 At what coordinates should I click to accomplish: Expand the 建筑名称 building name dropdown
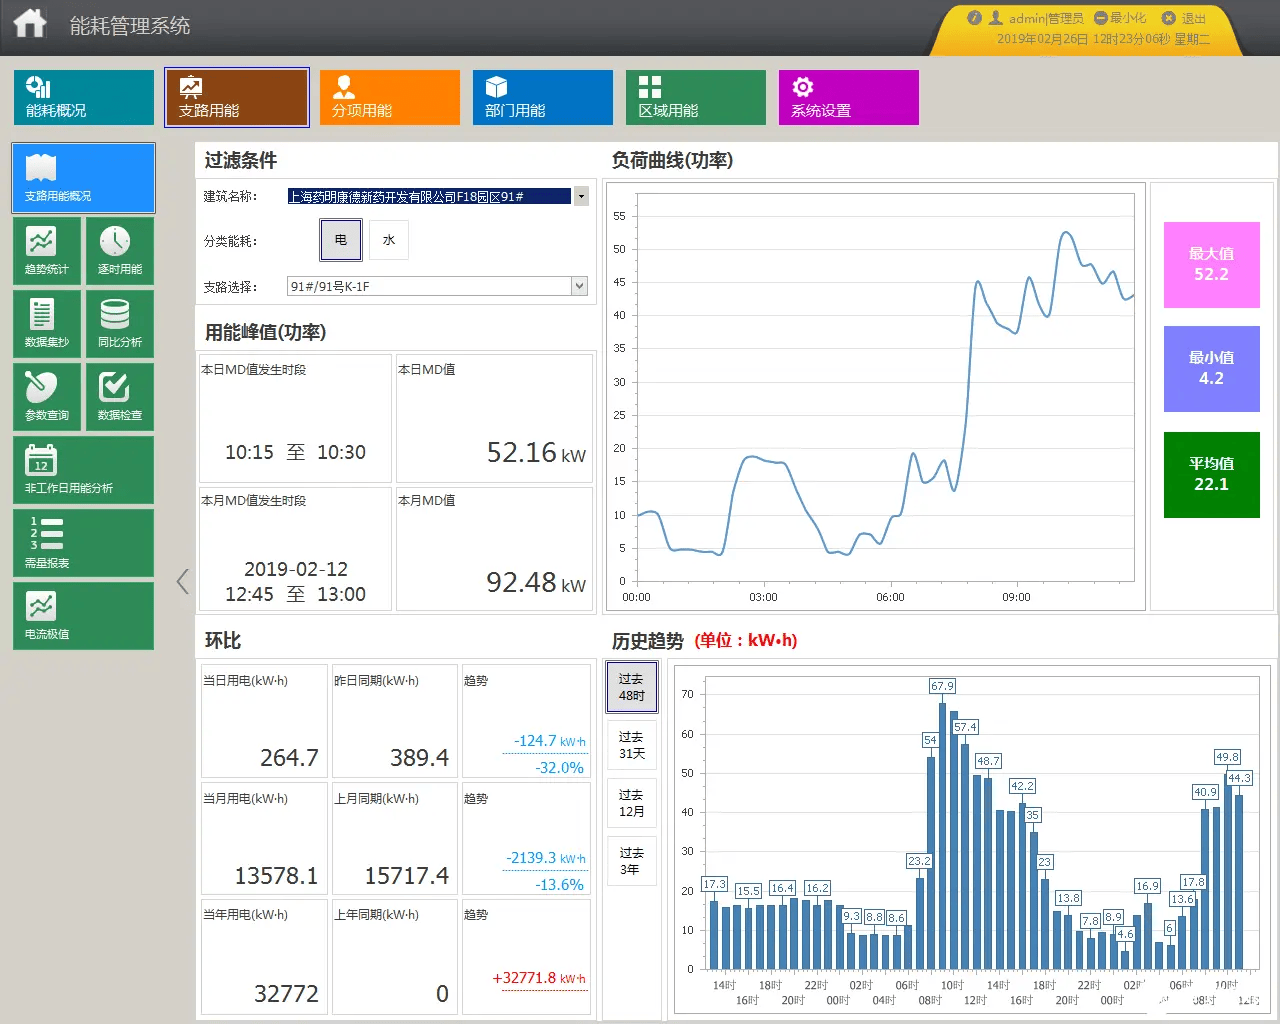point(581,196)
